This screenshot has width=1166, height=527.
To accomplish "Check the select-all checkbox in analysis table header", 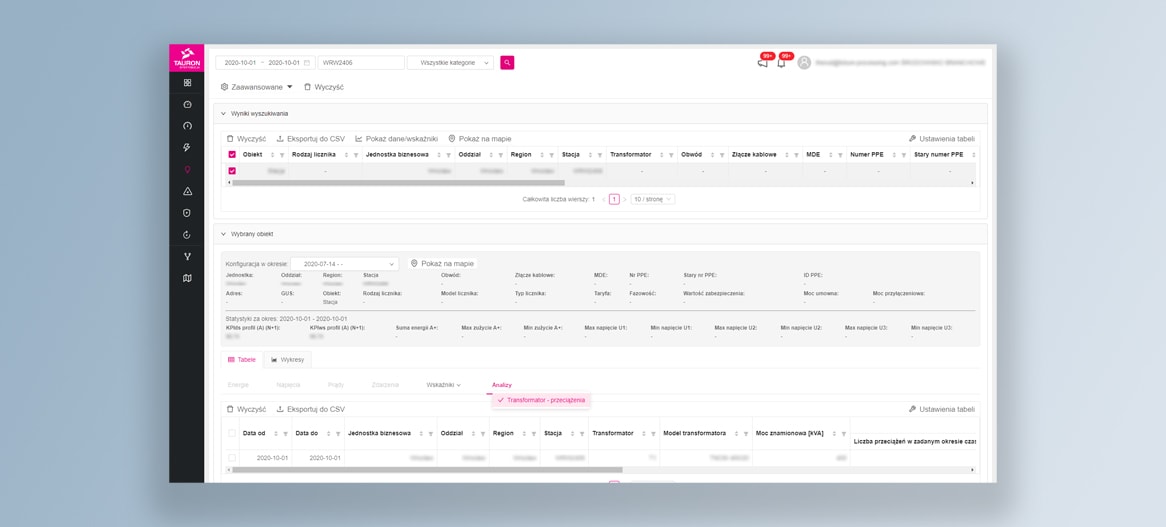I will tap(232, 434).
